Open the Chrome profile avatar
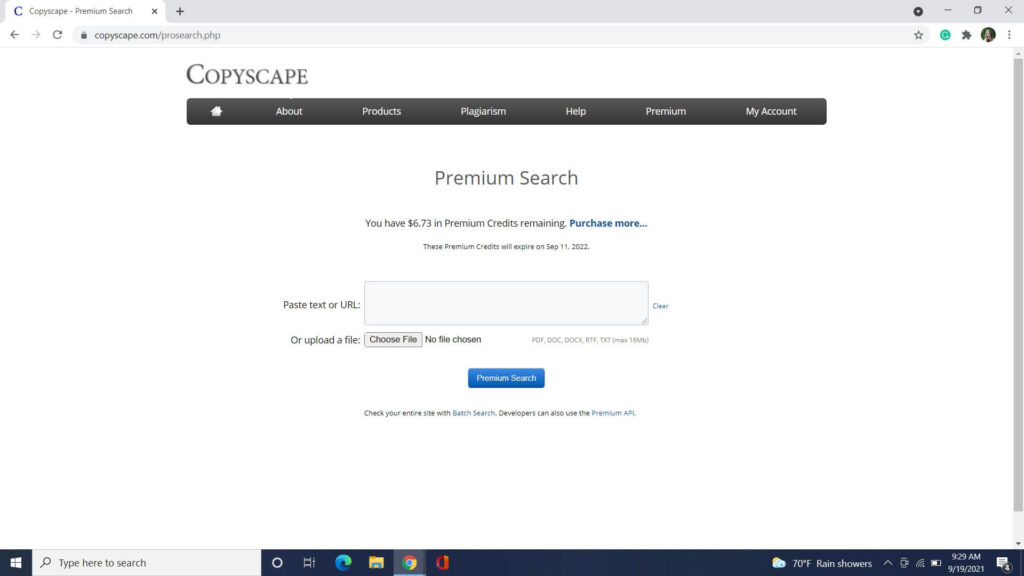Screen dimensions: 1024x576 point(988,34)
